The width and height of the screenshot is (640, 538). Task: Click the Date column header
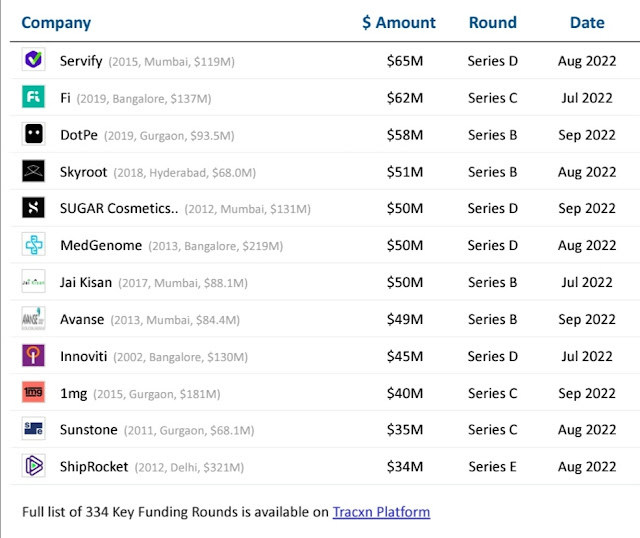tap(587, 22)
